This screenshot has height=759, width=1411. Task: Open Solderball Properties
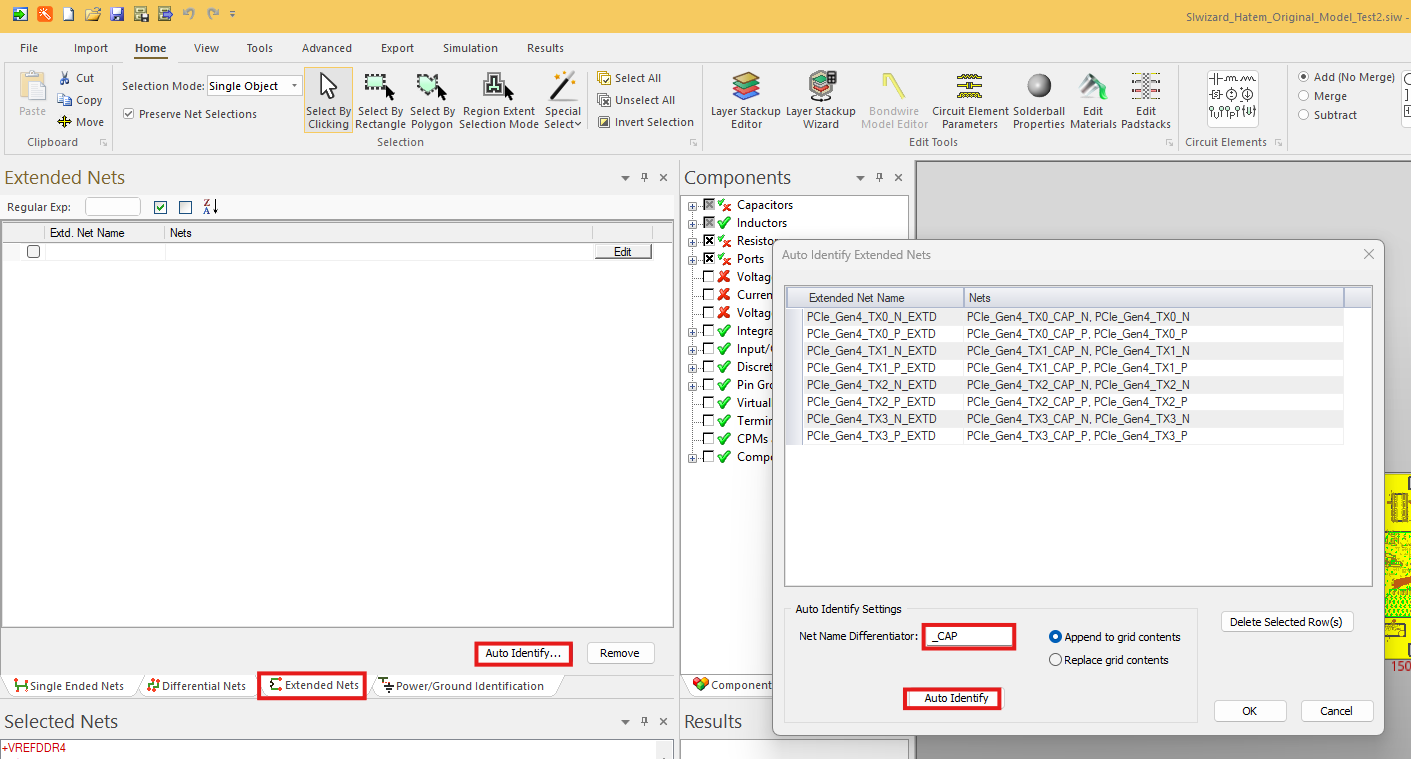(1038, 98)
